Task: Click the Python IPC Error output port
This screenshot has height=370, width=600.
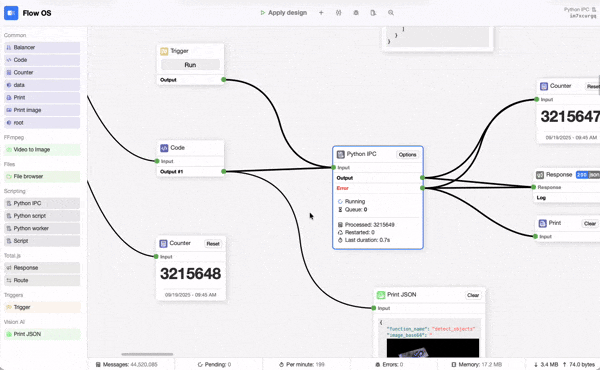Action: click(x=422, y=188)
